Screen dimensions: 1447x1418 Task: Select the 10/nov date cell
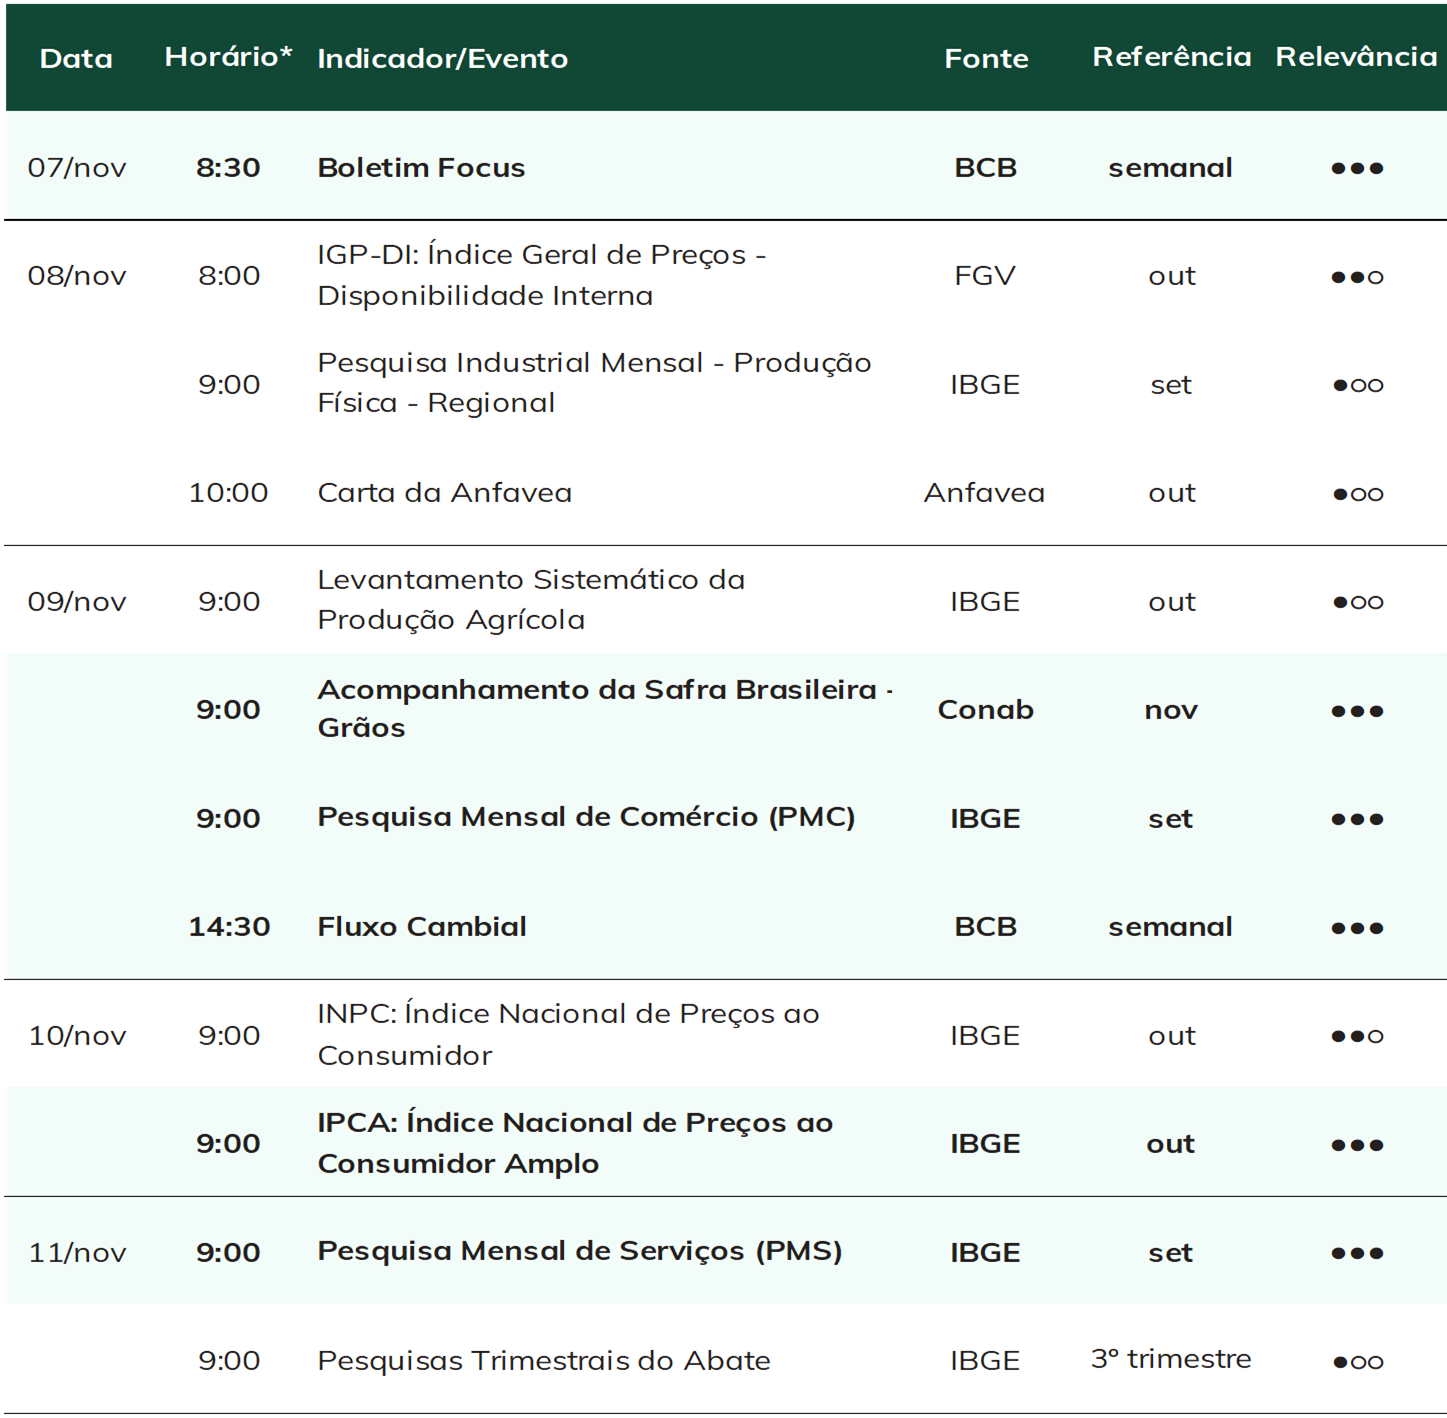coord(77,1035)
